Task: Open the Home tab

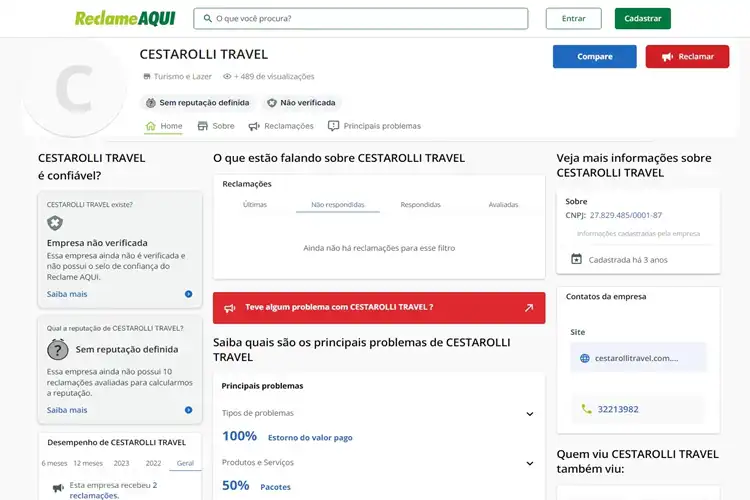Action: click(164, 126)
